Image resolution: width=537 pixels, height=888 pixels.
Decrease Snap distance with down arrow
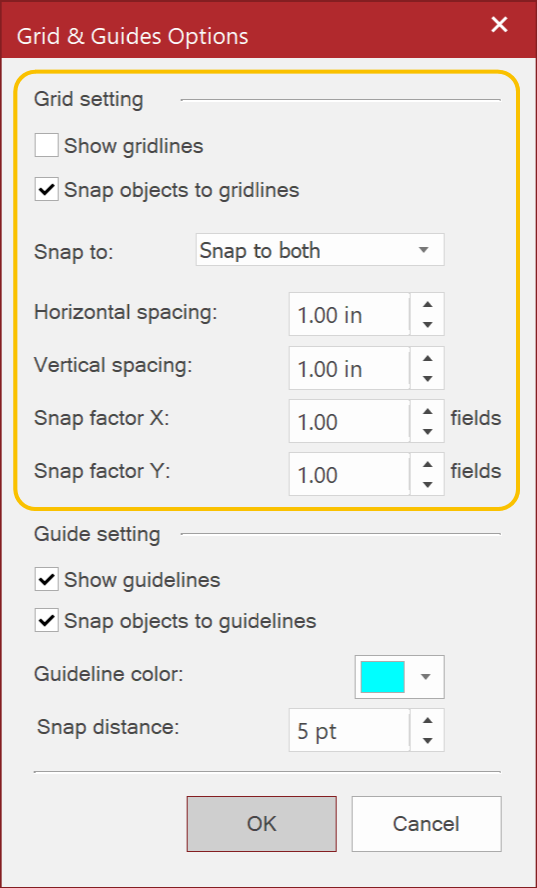(x=428, y=741)
